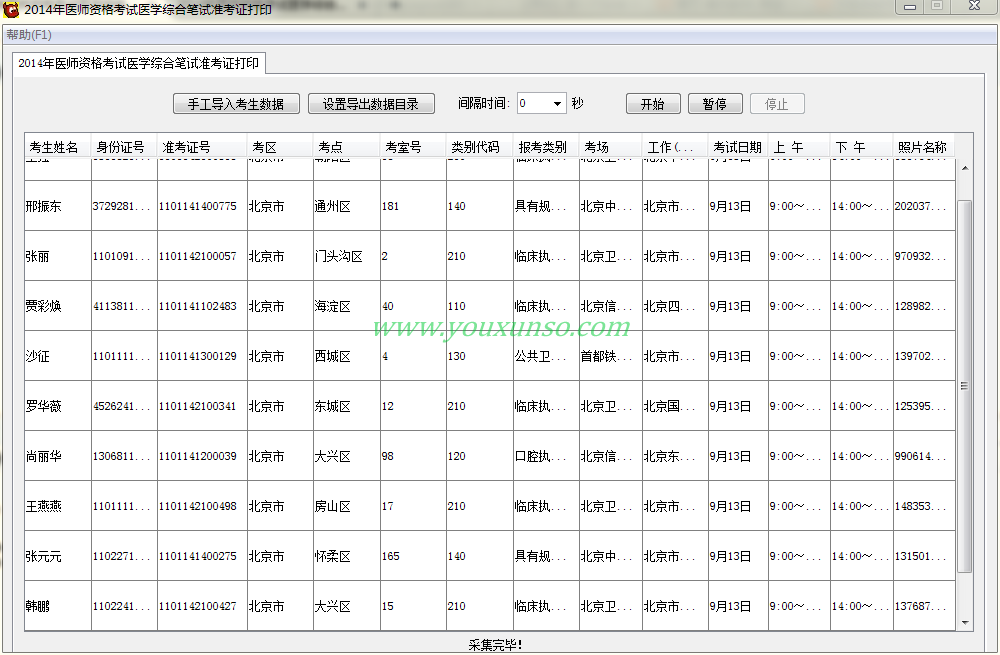1000x655 pixels.
Task: Click the scrollbar up arrow
Action: click(x=965, y=168)
